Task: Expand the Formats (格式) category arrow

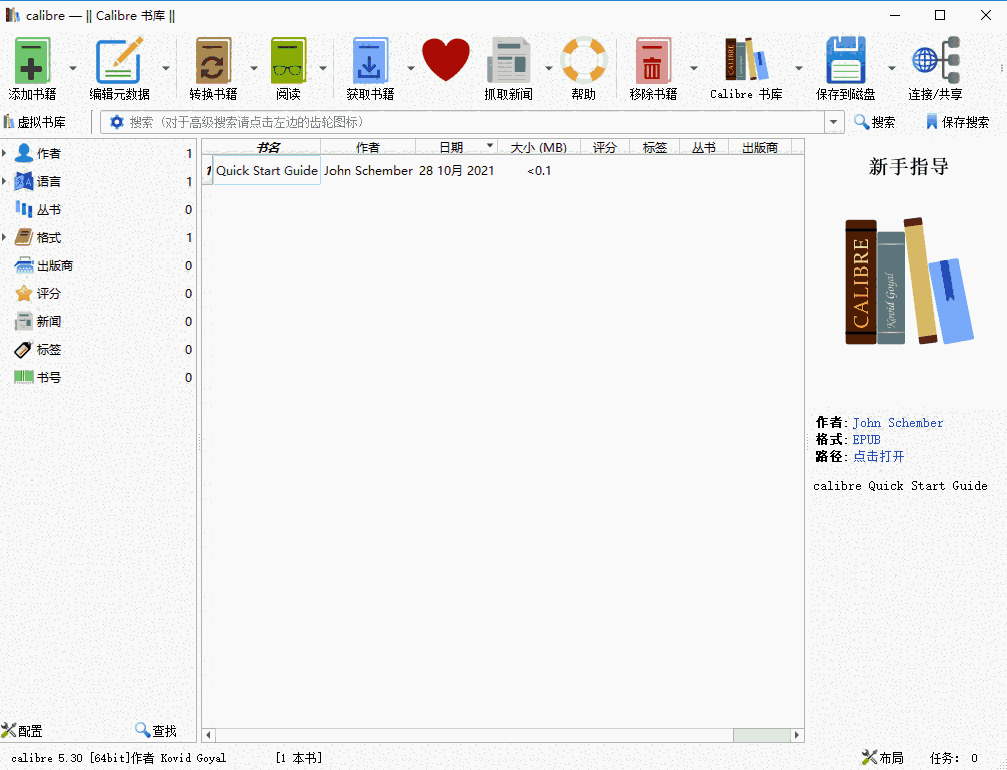Action: tap(5, 238)
